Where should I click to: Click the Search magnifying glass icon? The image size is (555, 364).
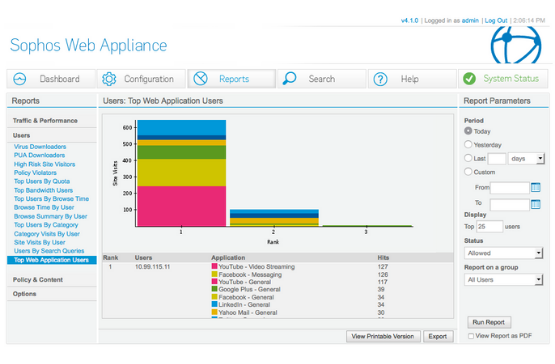click(290, 78)
